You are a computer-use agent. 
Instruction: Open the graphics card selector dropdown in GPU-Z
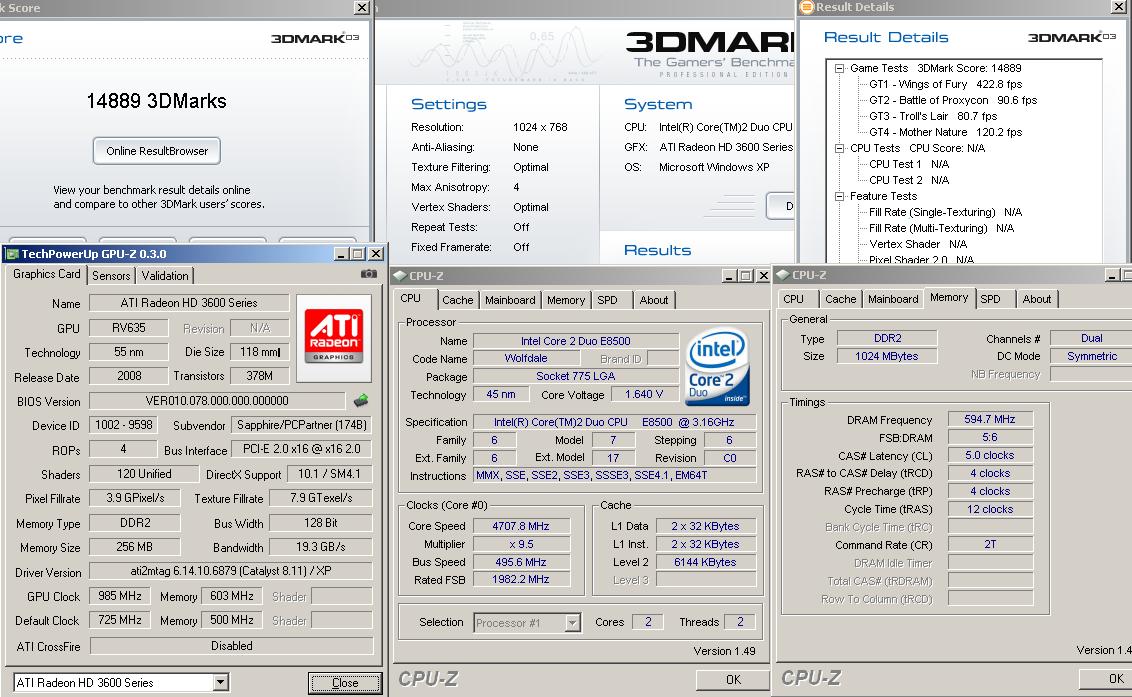(221, 683)
